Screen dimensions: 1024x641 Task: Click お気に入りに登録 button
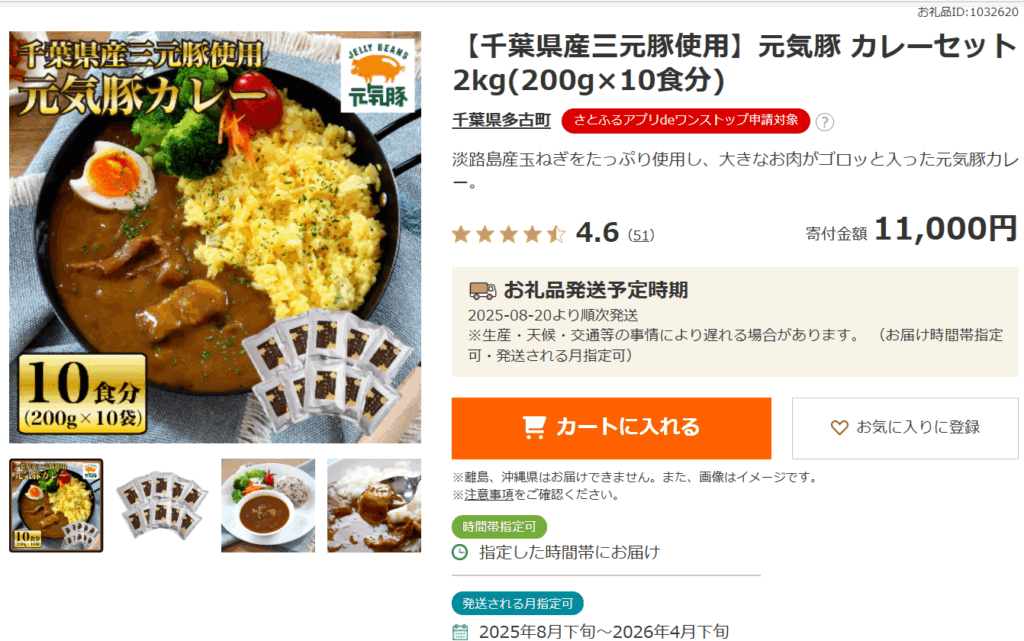pyautogui.click(x=905, y=428)
